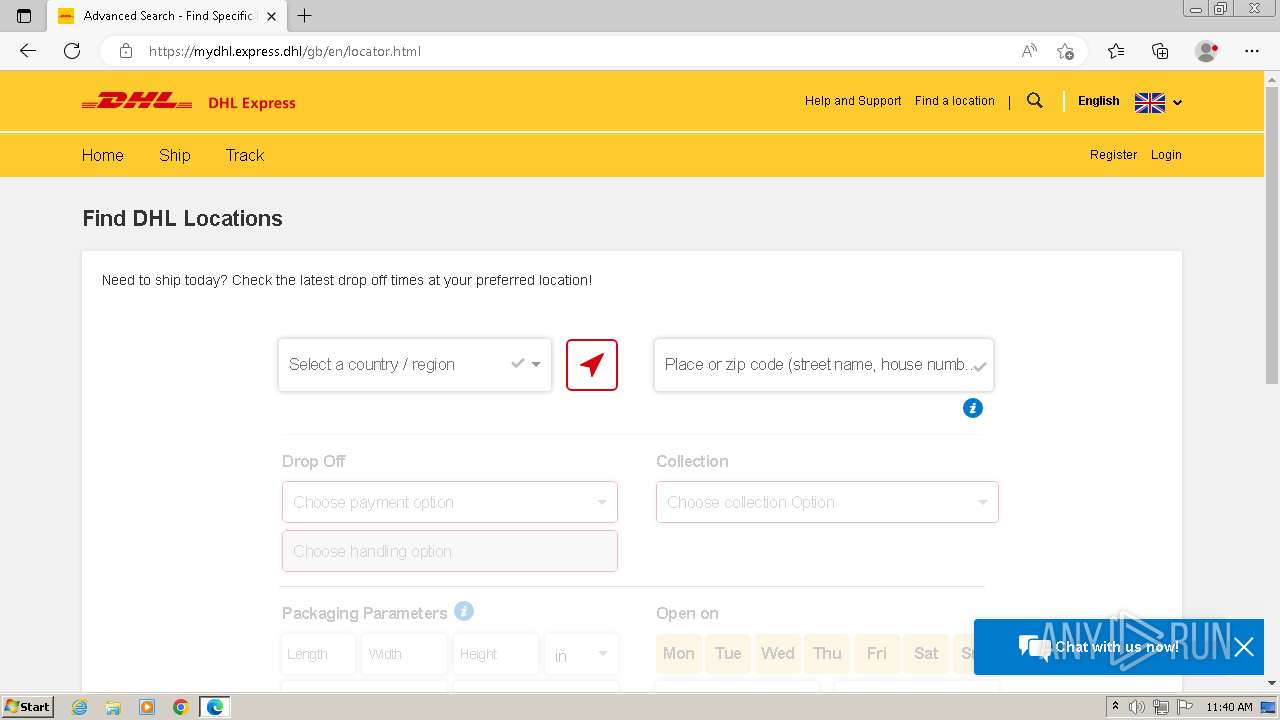
Task: Click the scrollbar down arrow
Action: pos(1272,683)
